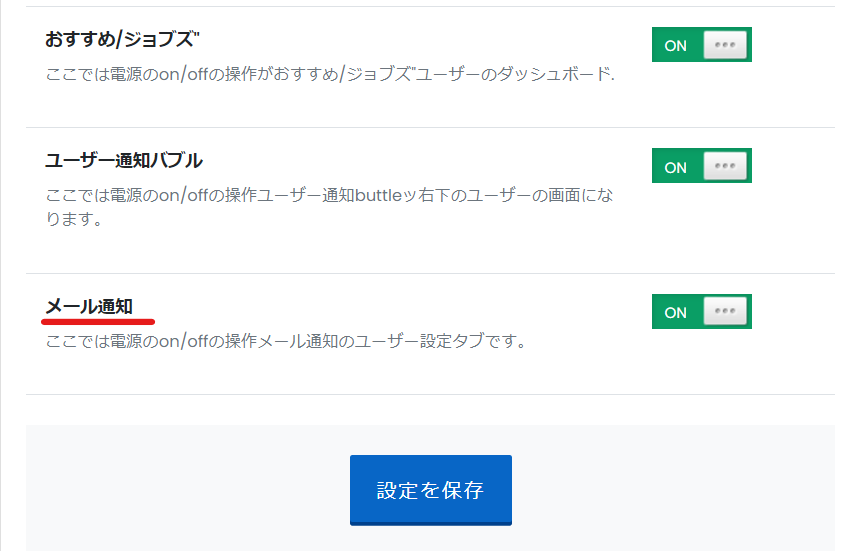
Task: Click the 設定を保存 button
Action: (x=431, y=490)
